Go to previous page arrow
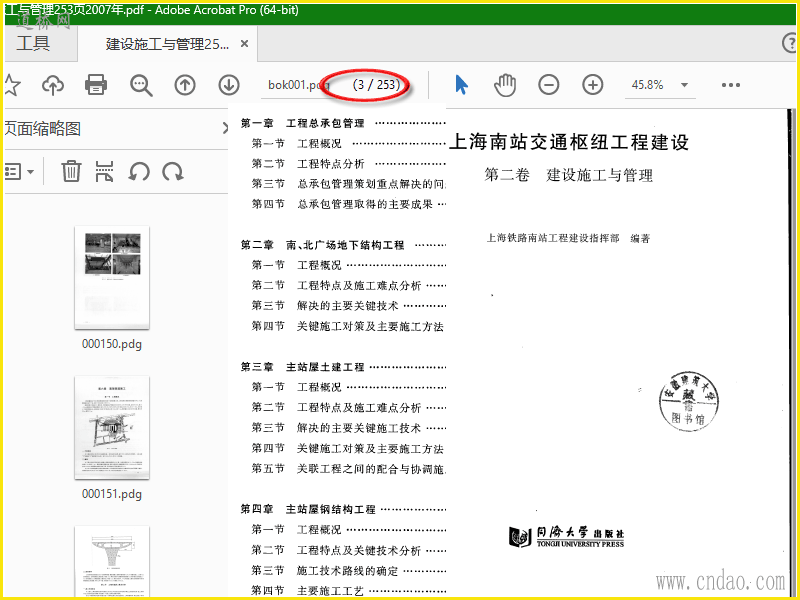 click(185, 85)
